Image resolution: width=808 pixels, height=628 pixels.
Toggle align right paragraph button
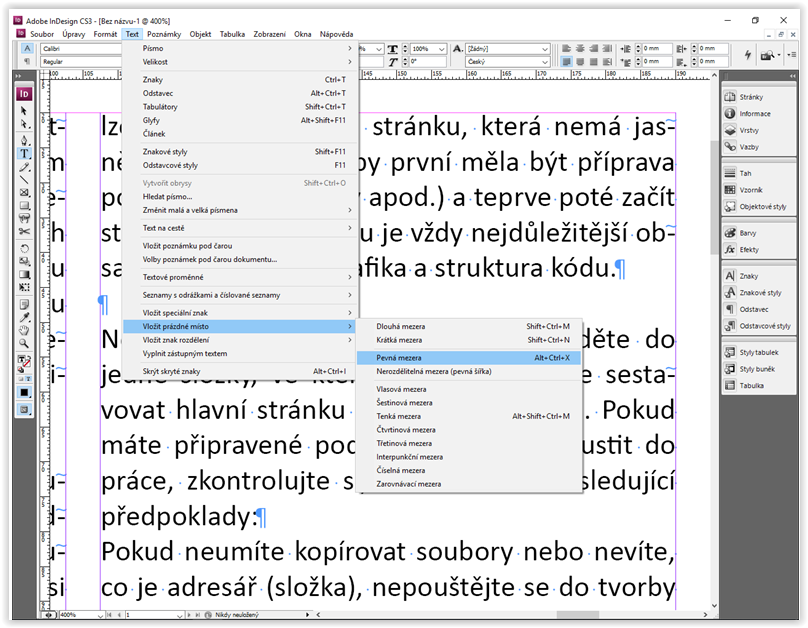[x=593, y=48]
